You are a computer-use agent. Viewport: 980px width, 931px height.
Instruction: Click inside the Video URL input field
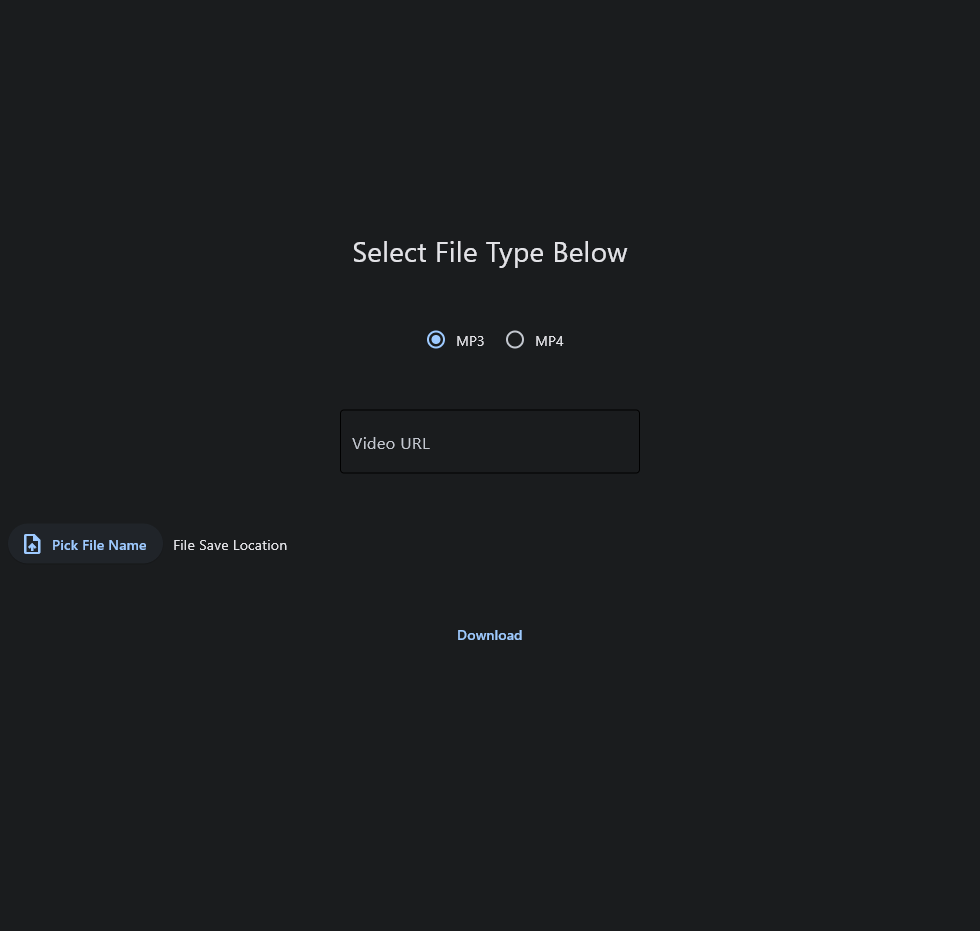(x=490, y=441)
